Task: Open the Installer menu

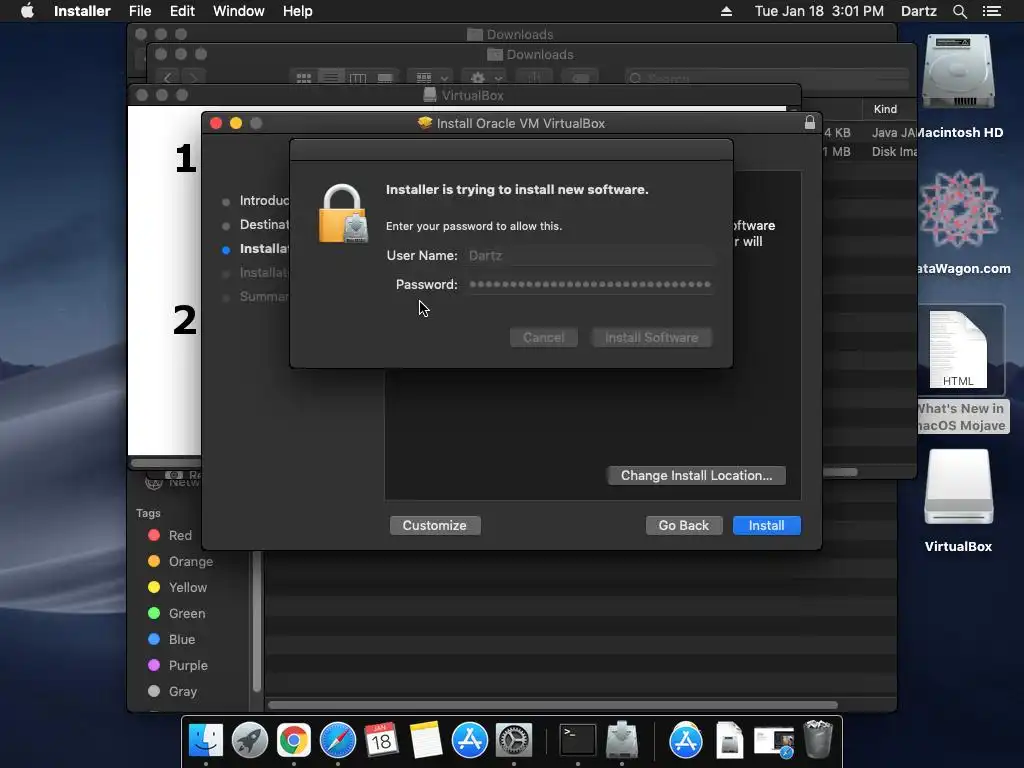Action: [x=82, y=11]
